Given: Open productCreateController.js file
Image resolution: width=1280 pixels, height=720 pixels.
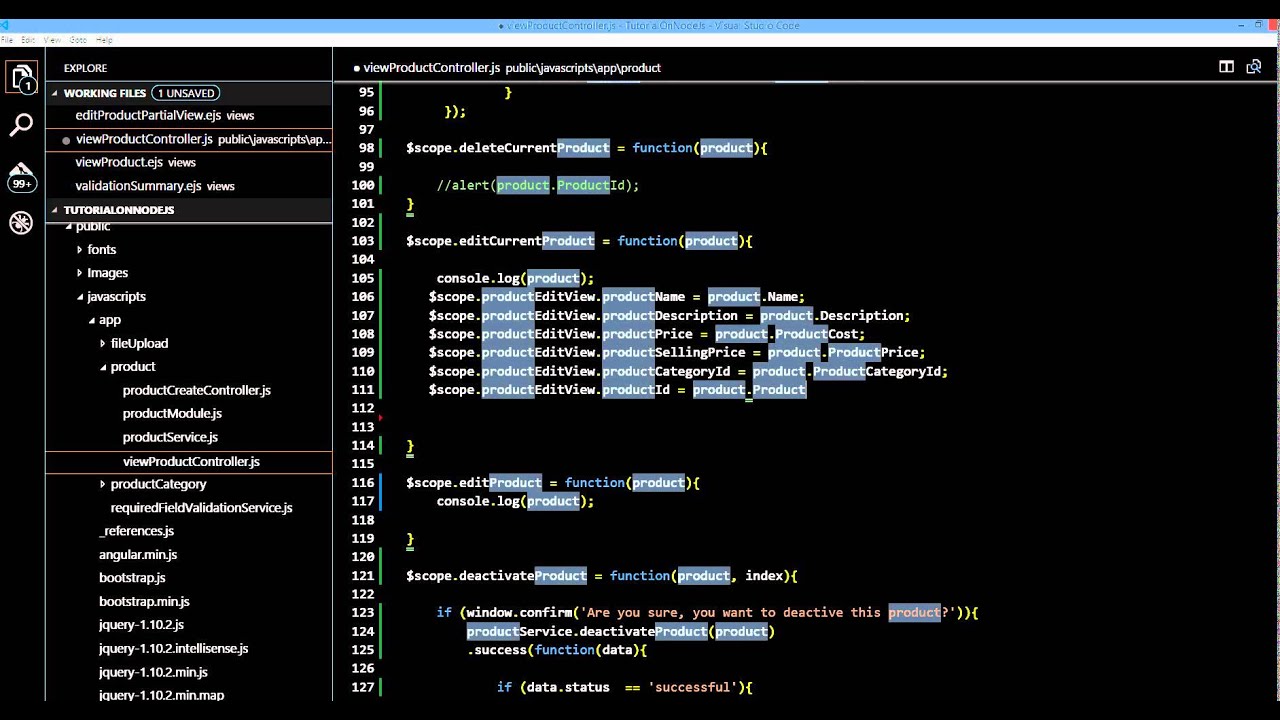Looking at the screenshot, I should [x=197, y=390].
